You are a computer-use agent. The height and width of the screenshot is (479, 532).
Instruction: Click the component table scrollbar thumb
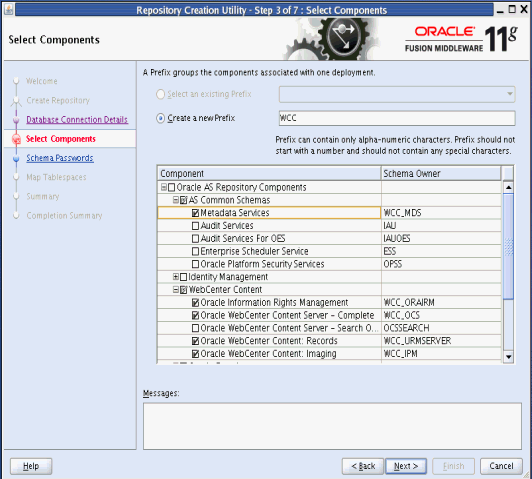(509, 246)
